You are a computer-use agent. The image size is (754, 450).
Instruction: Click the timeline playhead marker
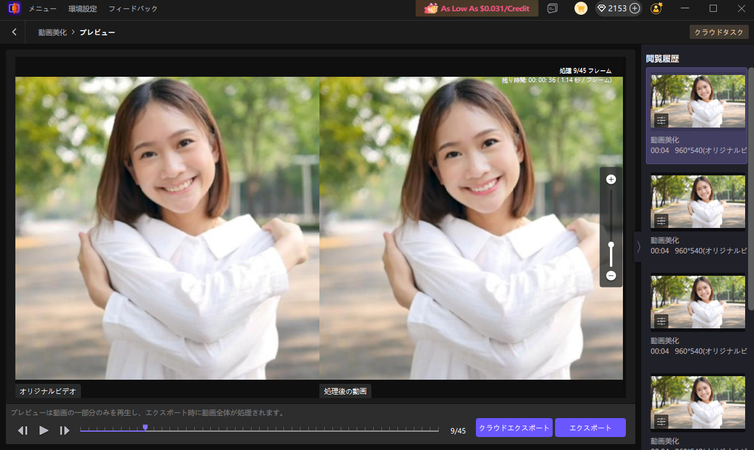(x=145, y=427)
